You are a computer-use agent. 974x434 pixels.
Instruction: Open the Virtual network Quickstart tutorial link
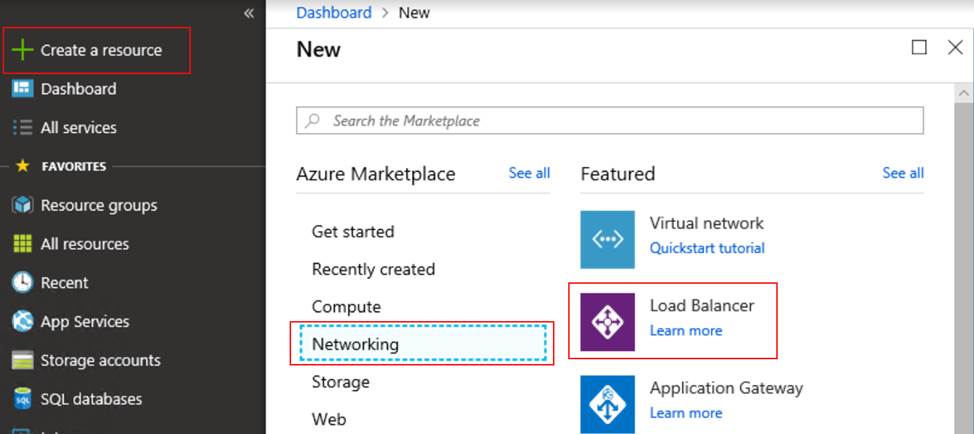tap(707, 248)
